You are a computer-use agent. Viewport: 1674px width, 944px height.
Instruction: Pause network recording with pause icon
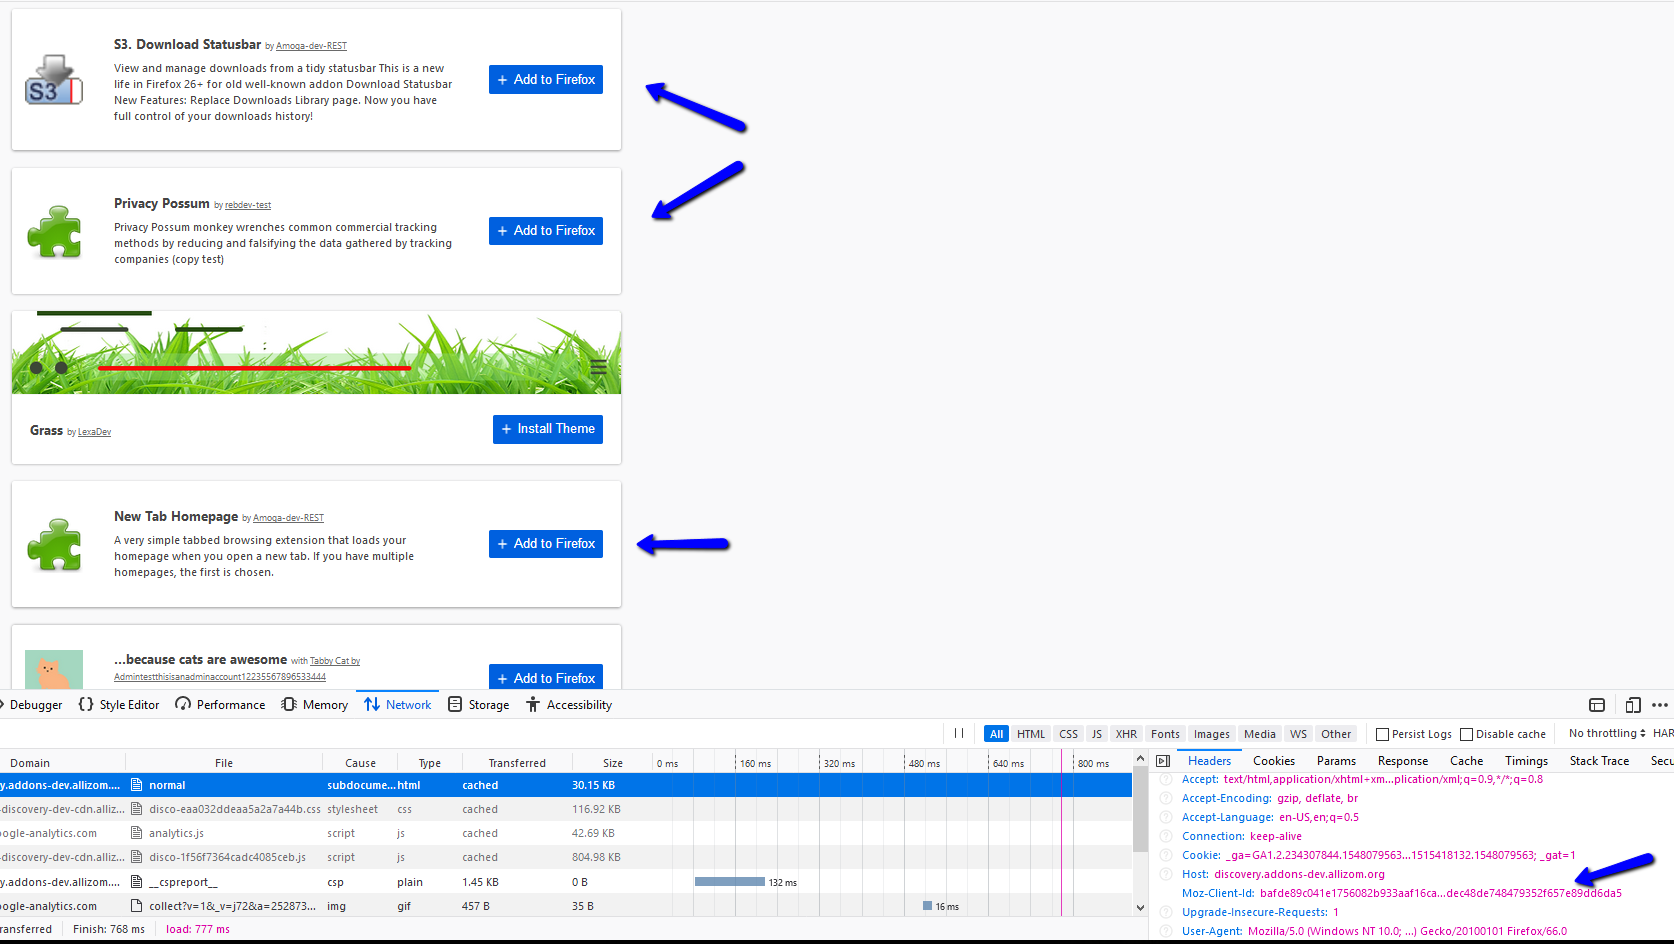click(x=959, y=733)
